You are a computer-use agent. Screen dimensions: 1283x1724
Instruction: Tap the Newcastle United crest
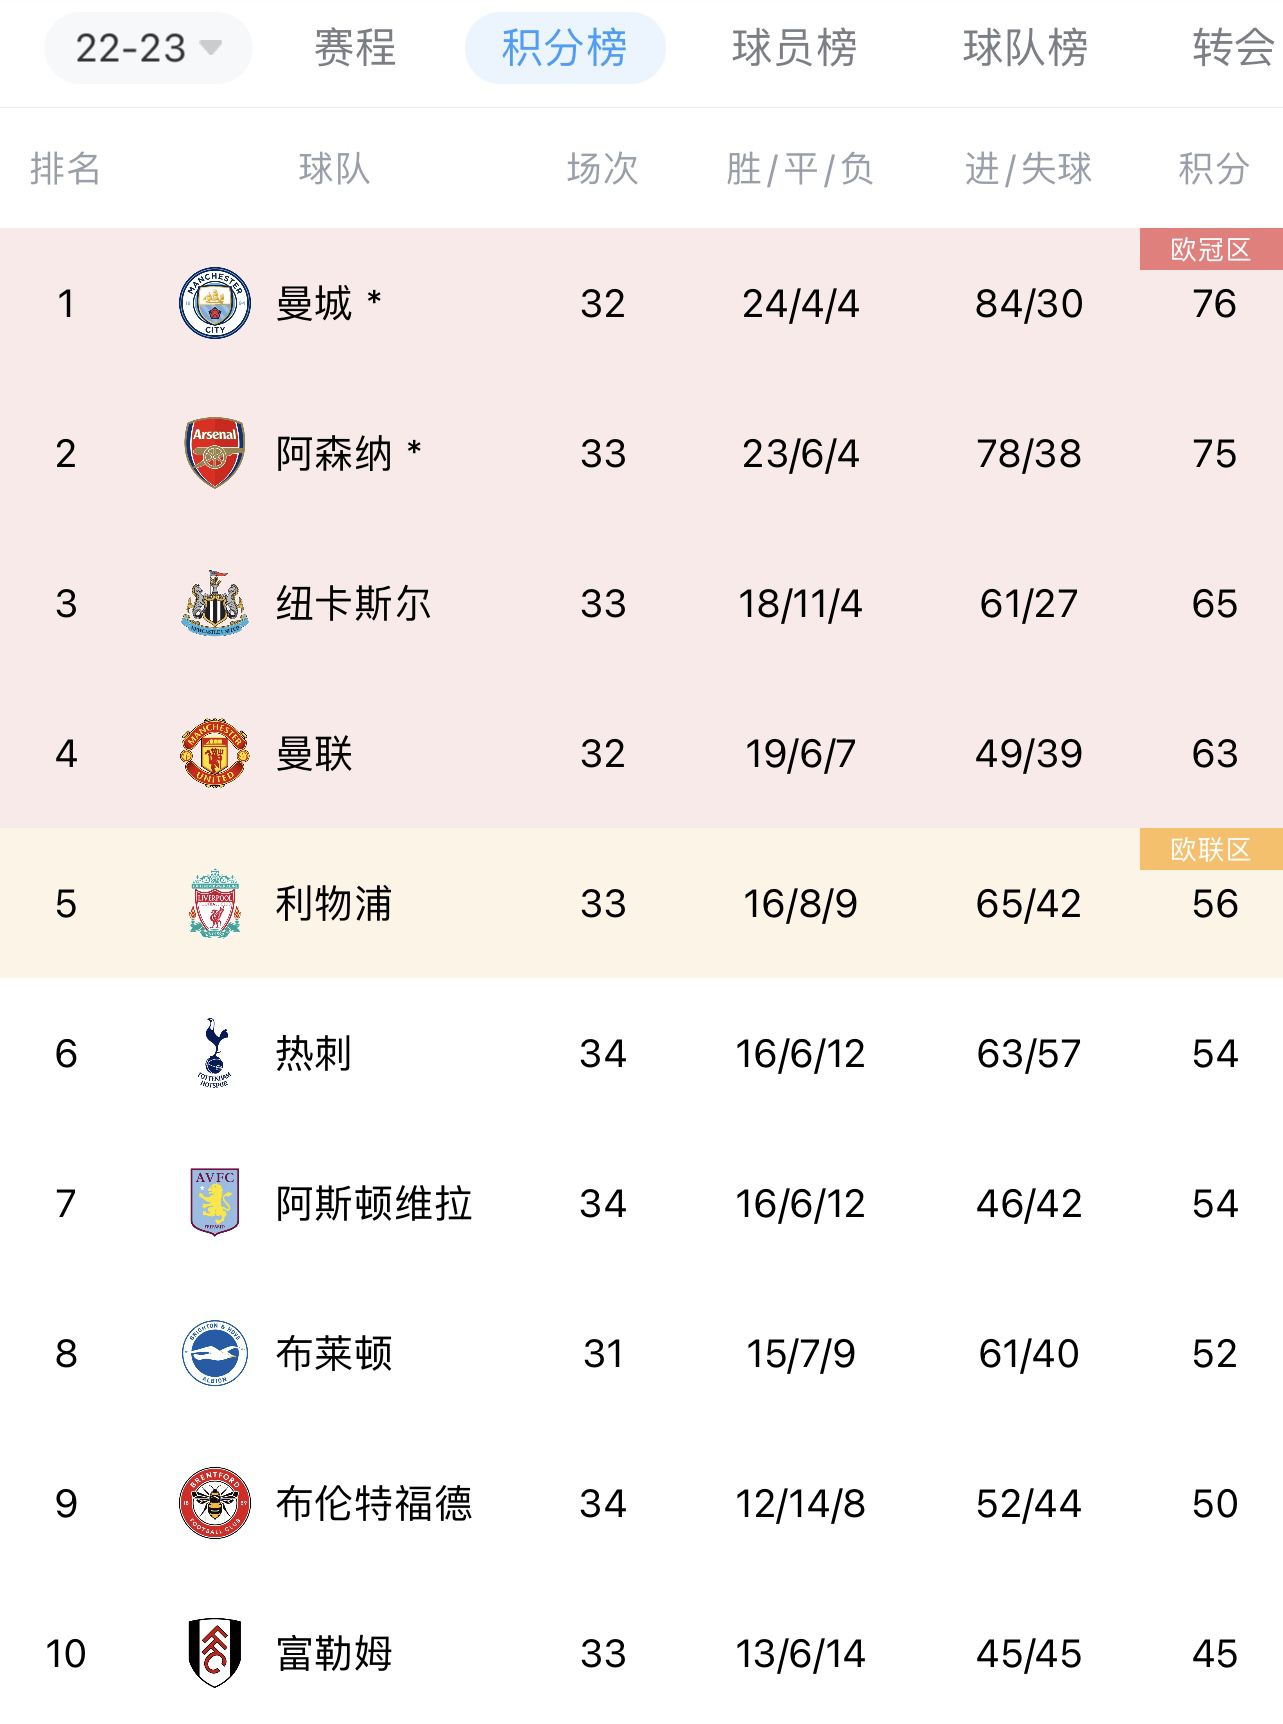tap(215, 603)
